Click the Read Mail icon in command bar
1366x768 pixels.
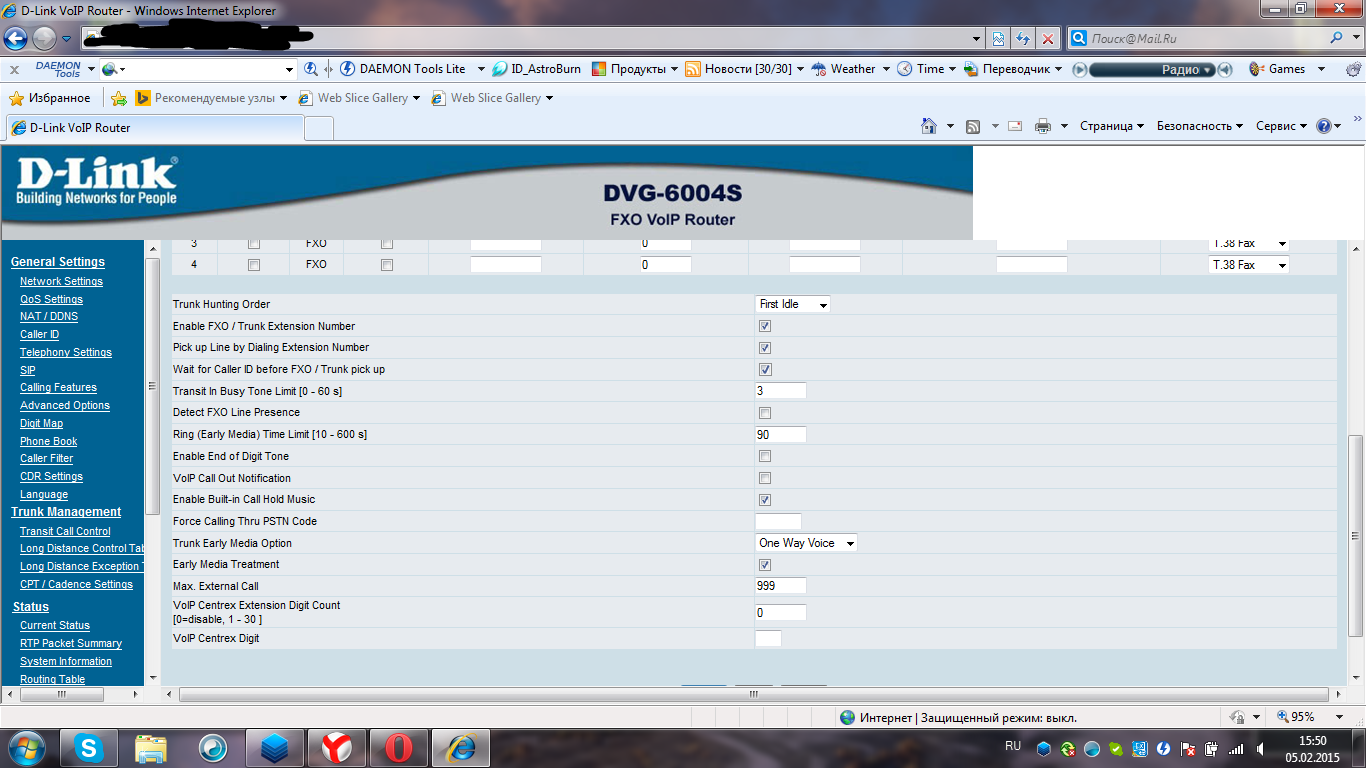point(1014,126)
